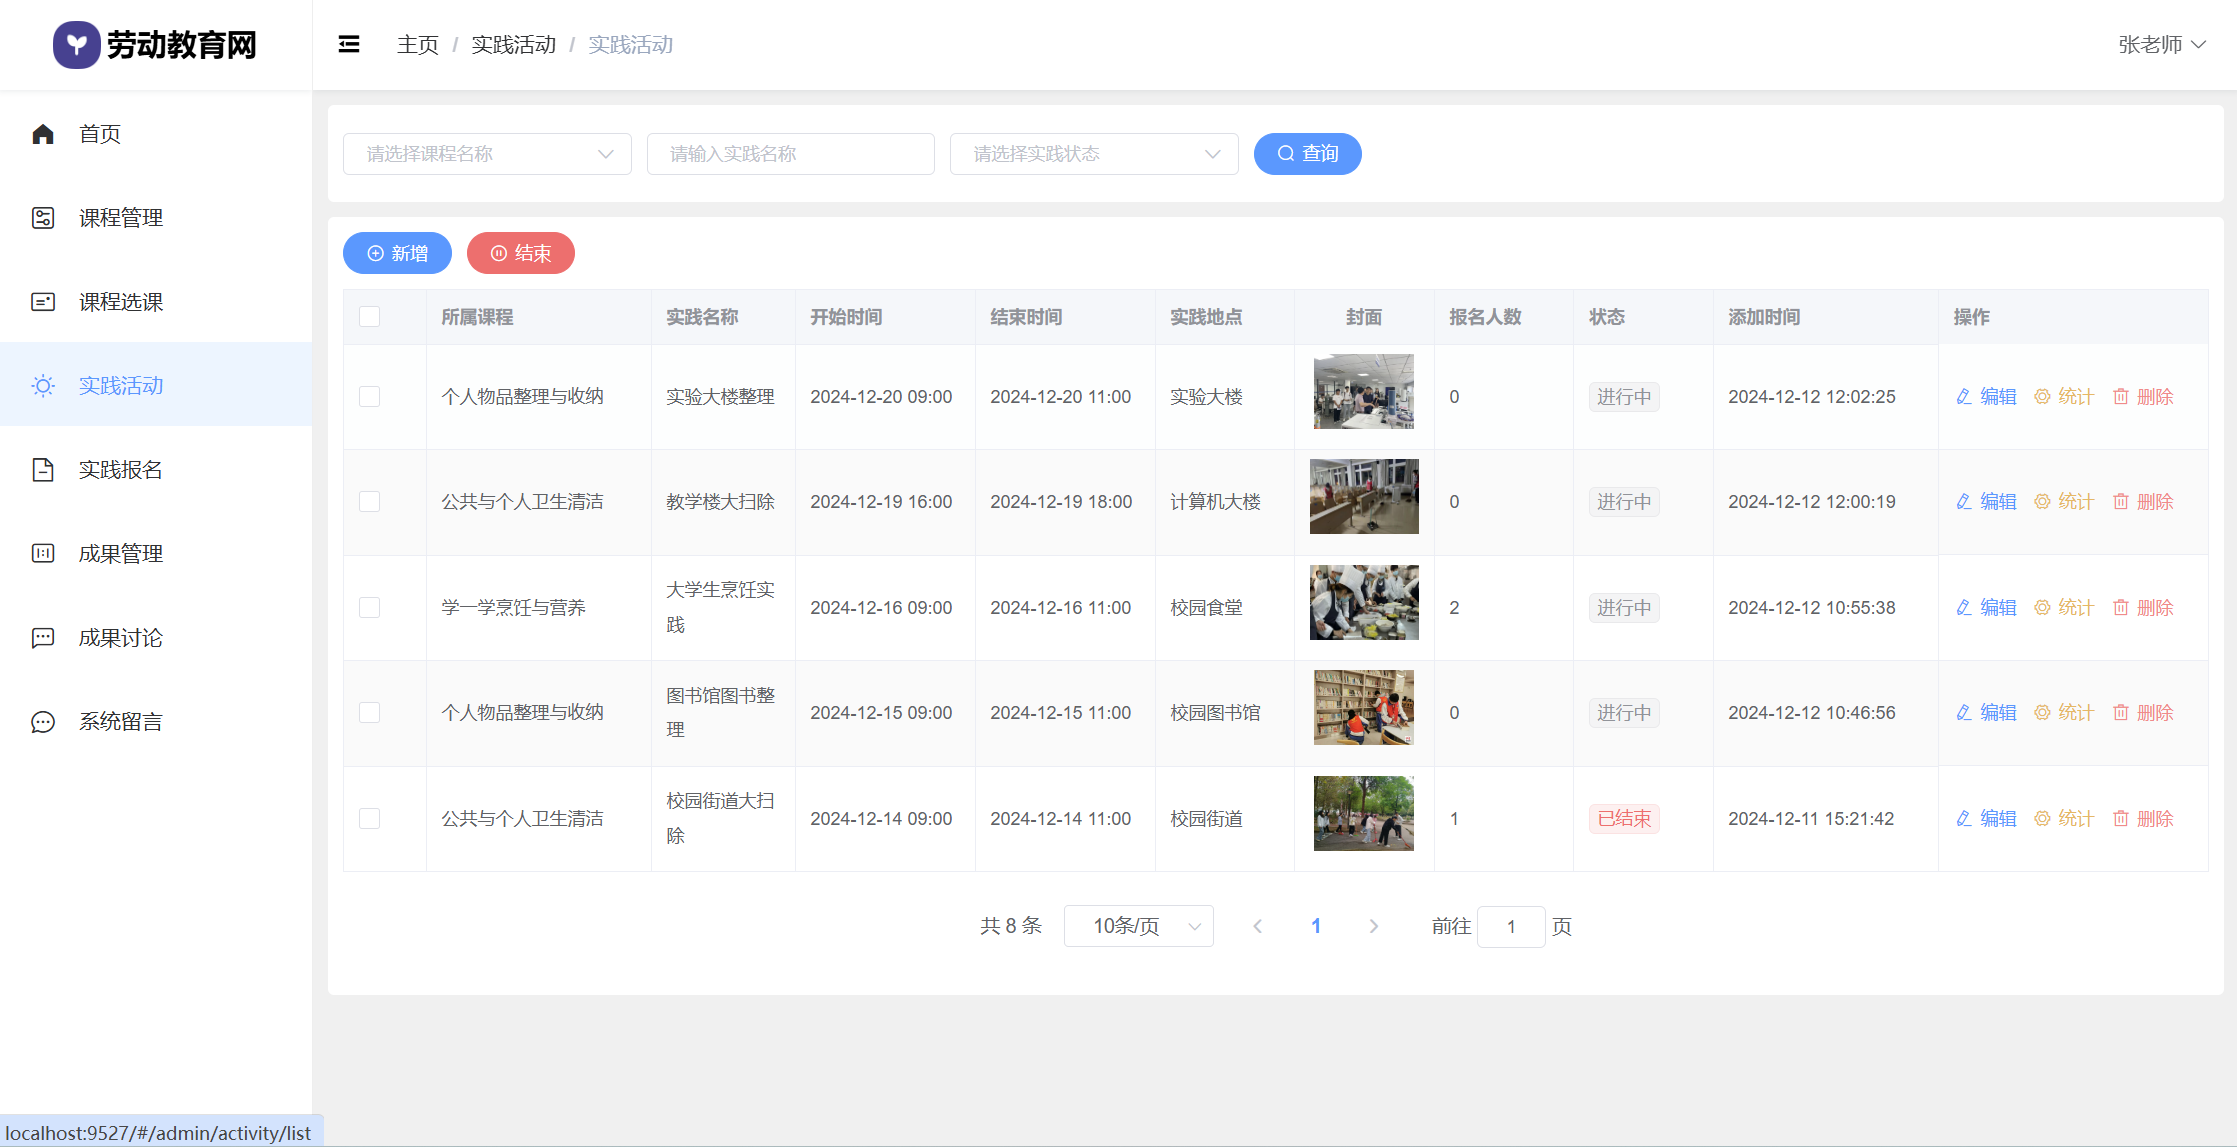Image resolution: width=2237 pixels, height=1147 pixels.
Task: Click the 课程管理 sidebar icon
Action: click(x=43, y=218)
